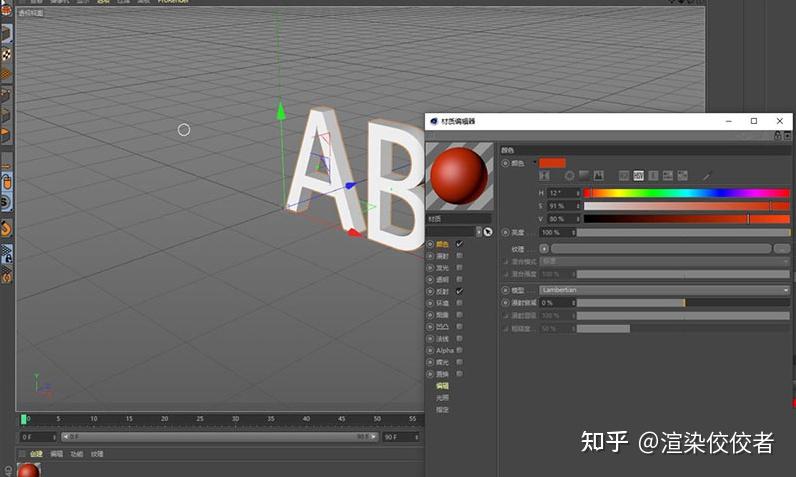This screenshot has width=796, height=477.
Task: Toggle the S-shaped Snap tool
Action: click(6, 203)
